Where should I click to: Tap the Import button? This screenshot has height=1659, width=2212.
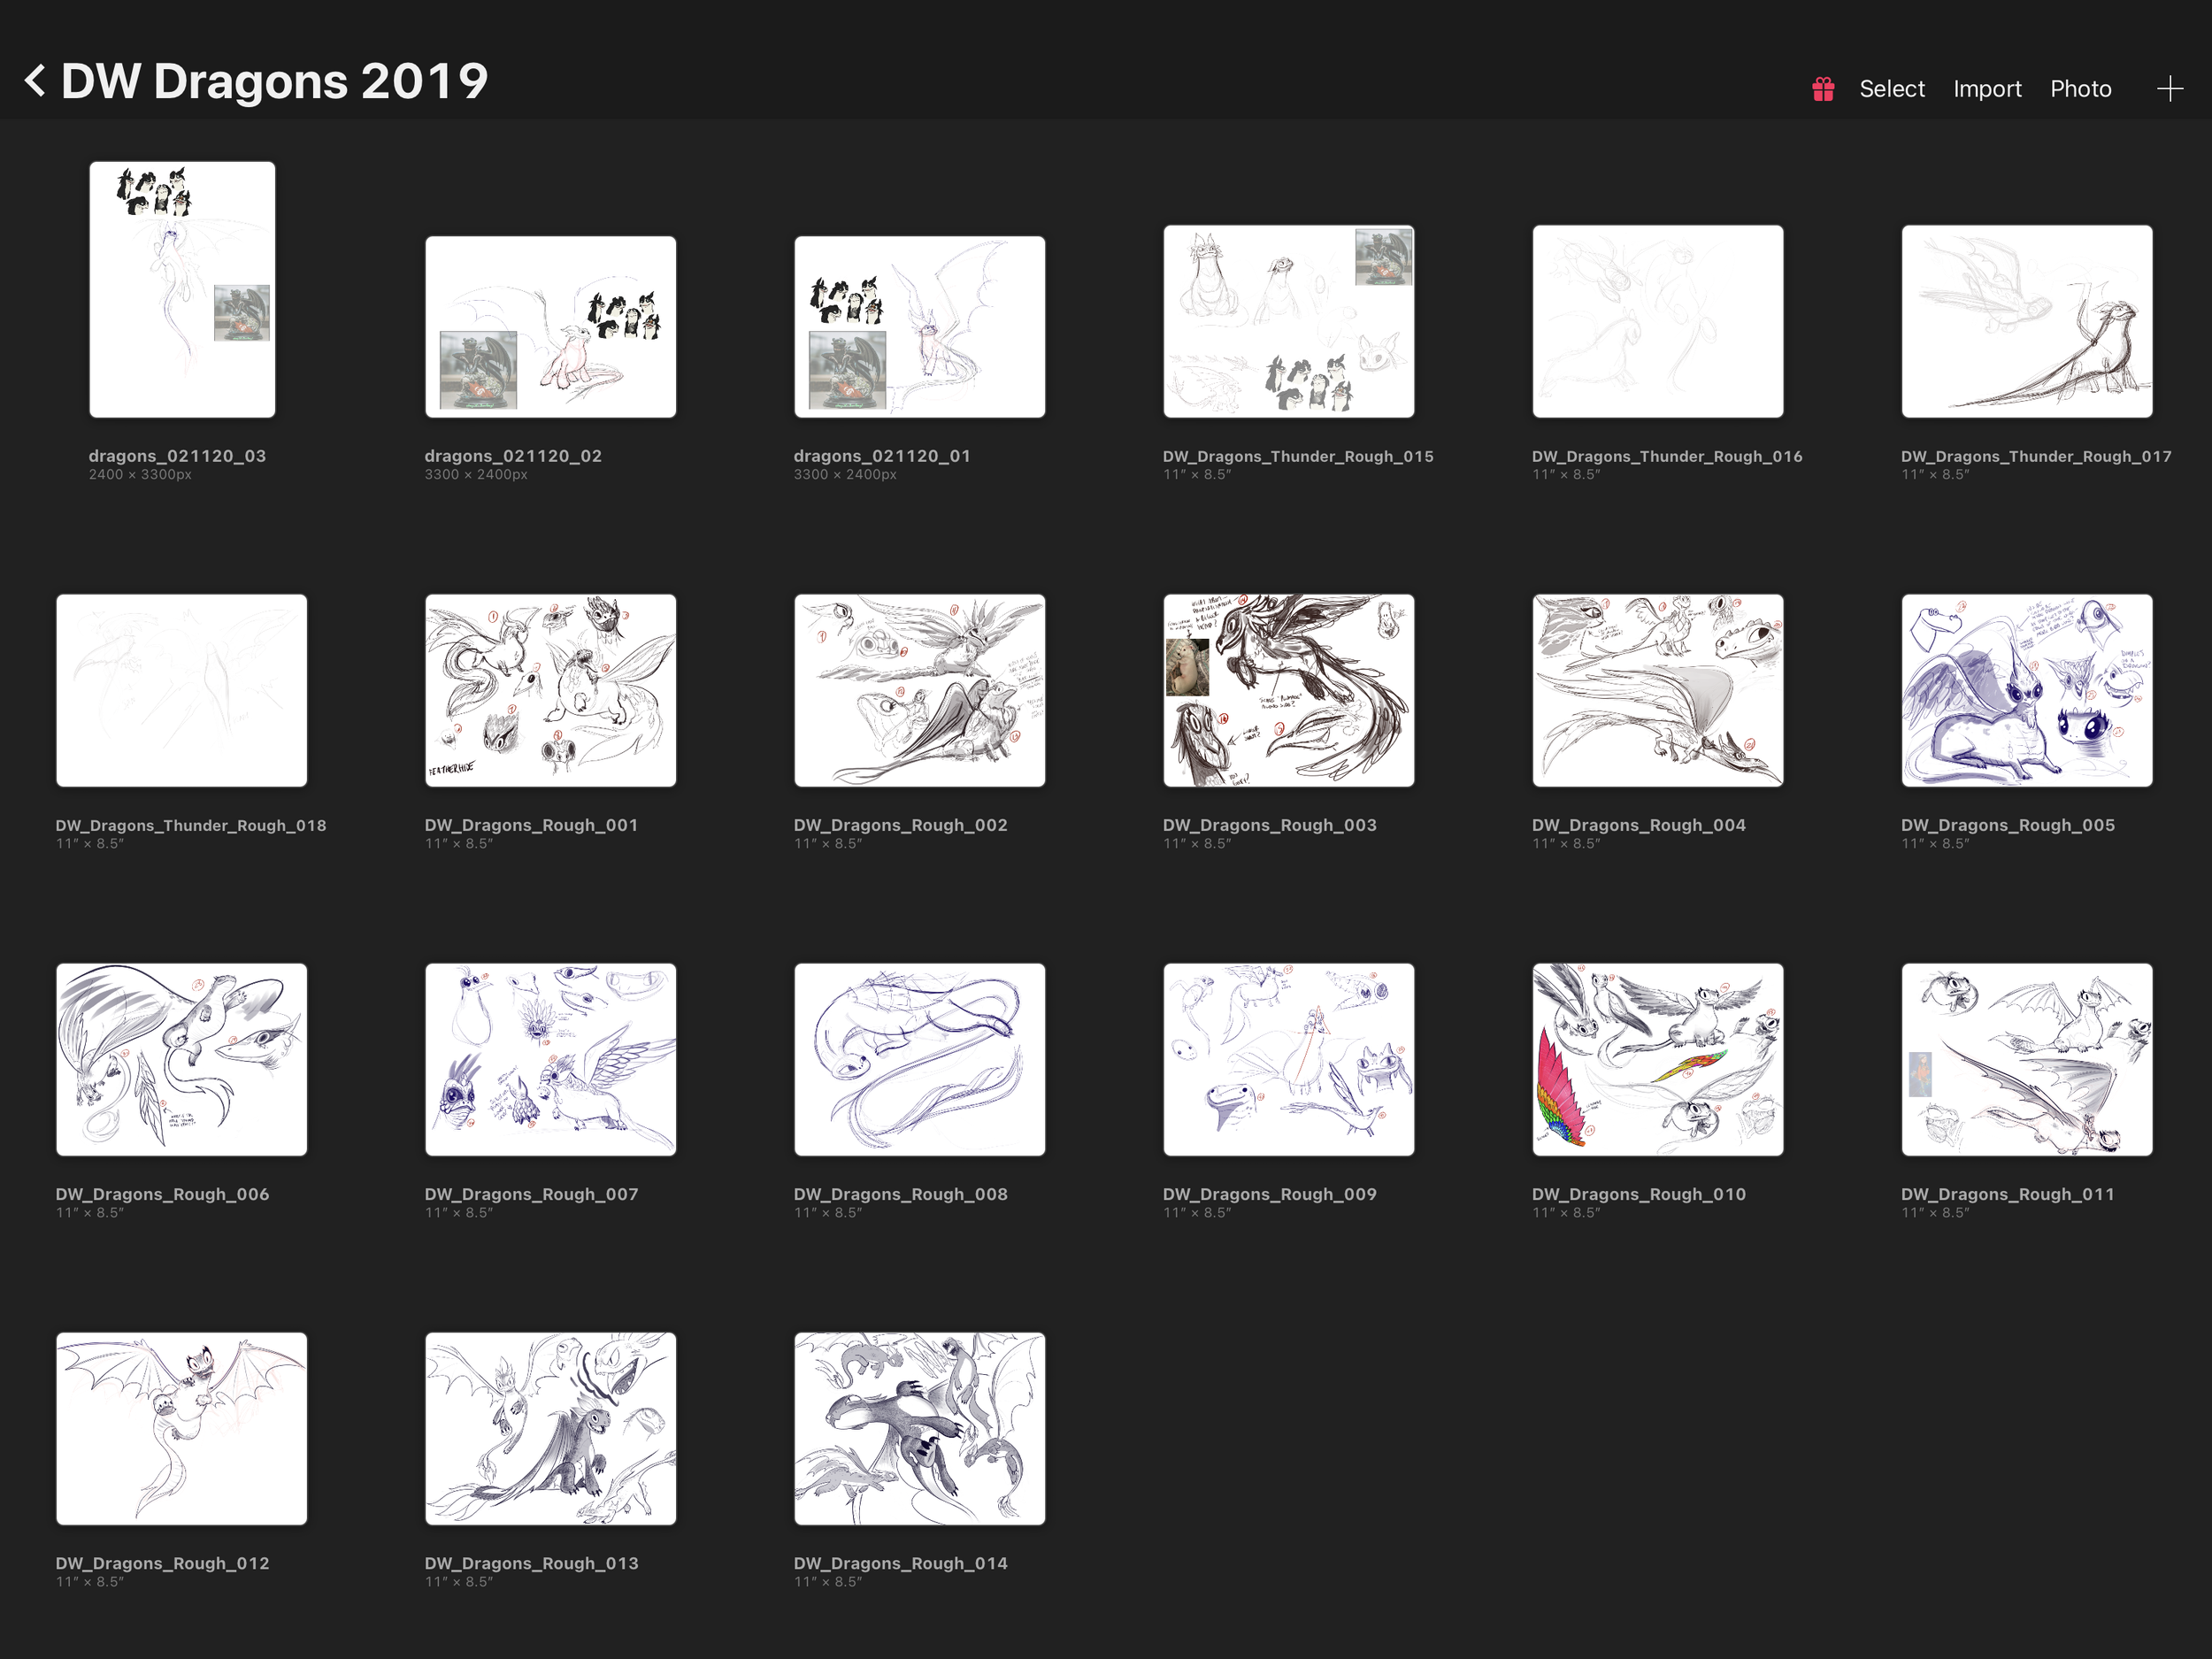(x=1986, y=89)
